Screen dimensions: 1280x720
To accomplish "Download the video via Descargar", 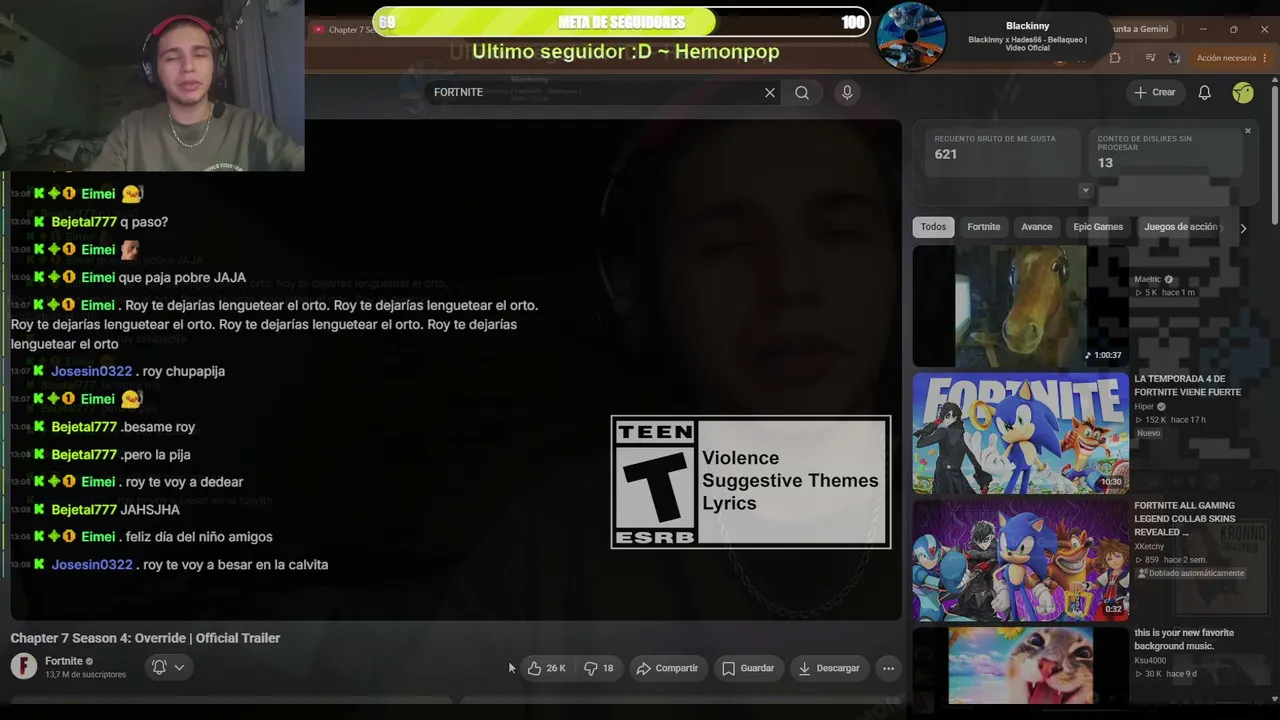I will pos(829,668).
